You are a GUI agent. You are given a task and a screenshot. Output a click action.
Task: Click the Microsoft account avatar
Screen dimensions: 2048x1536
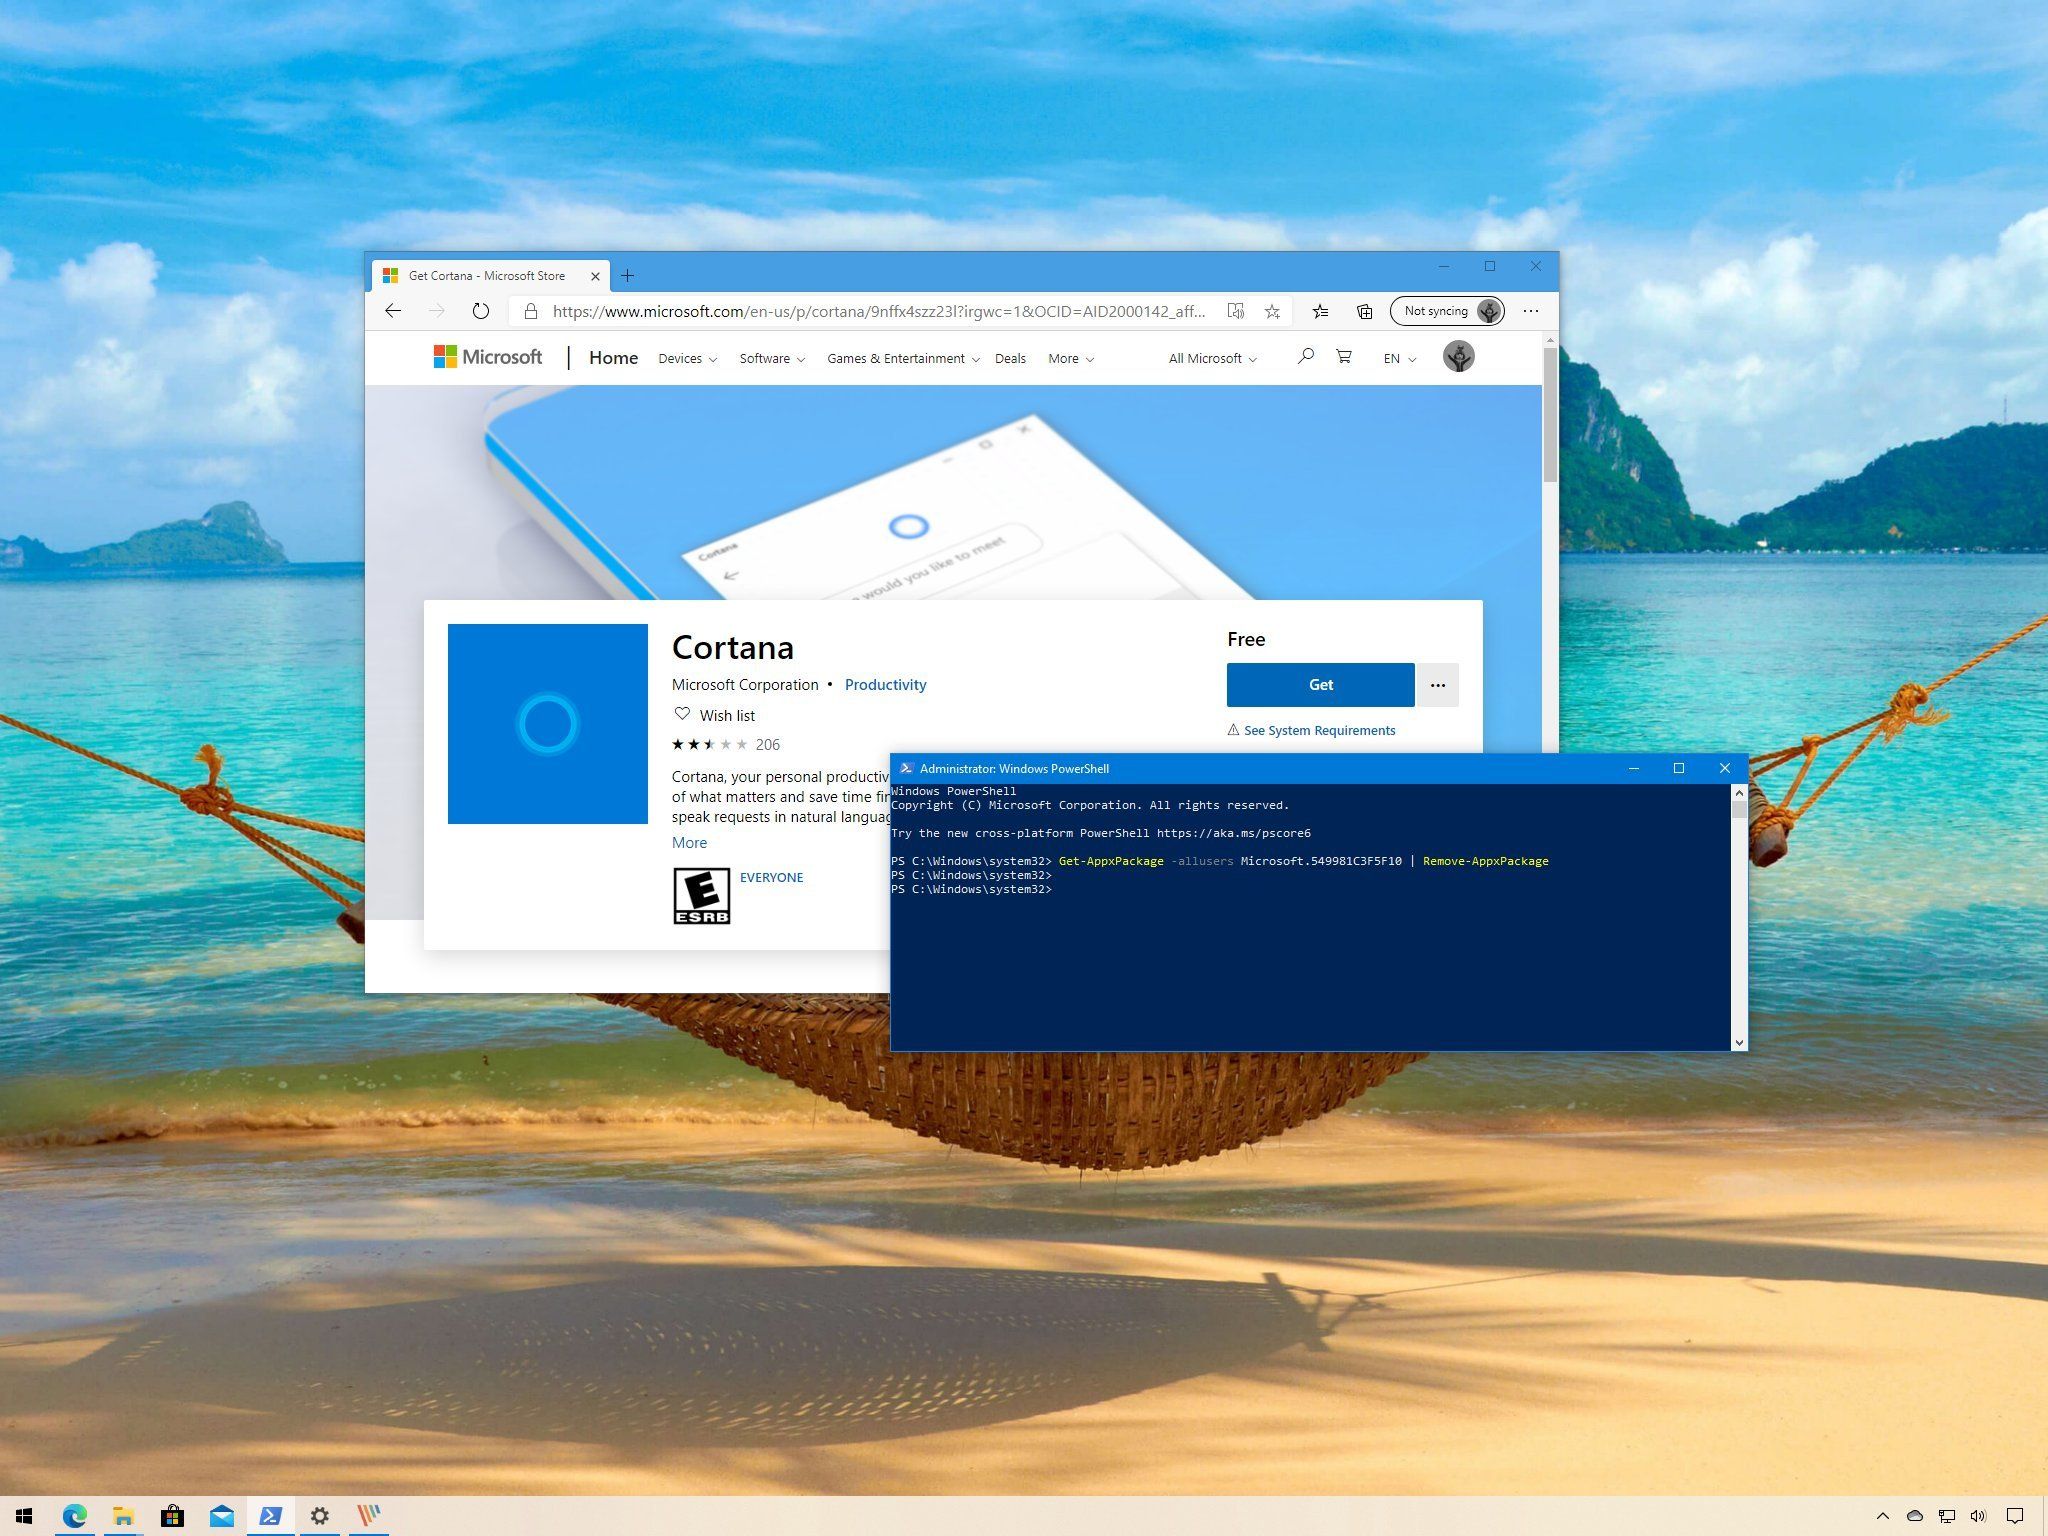point(1459,356)
